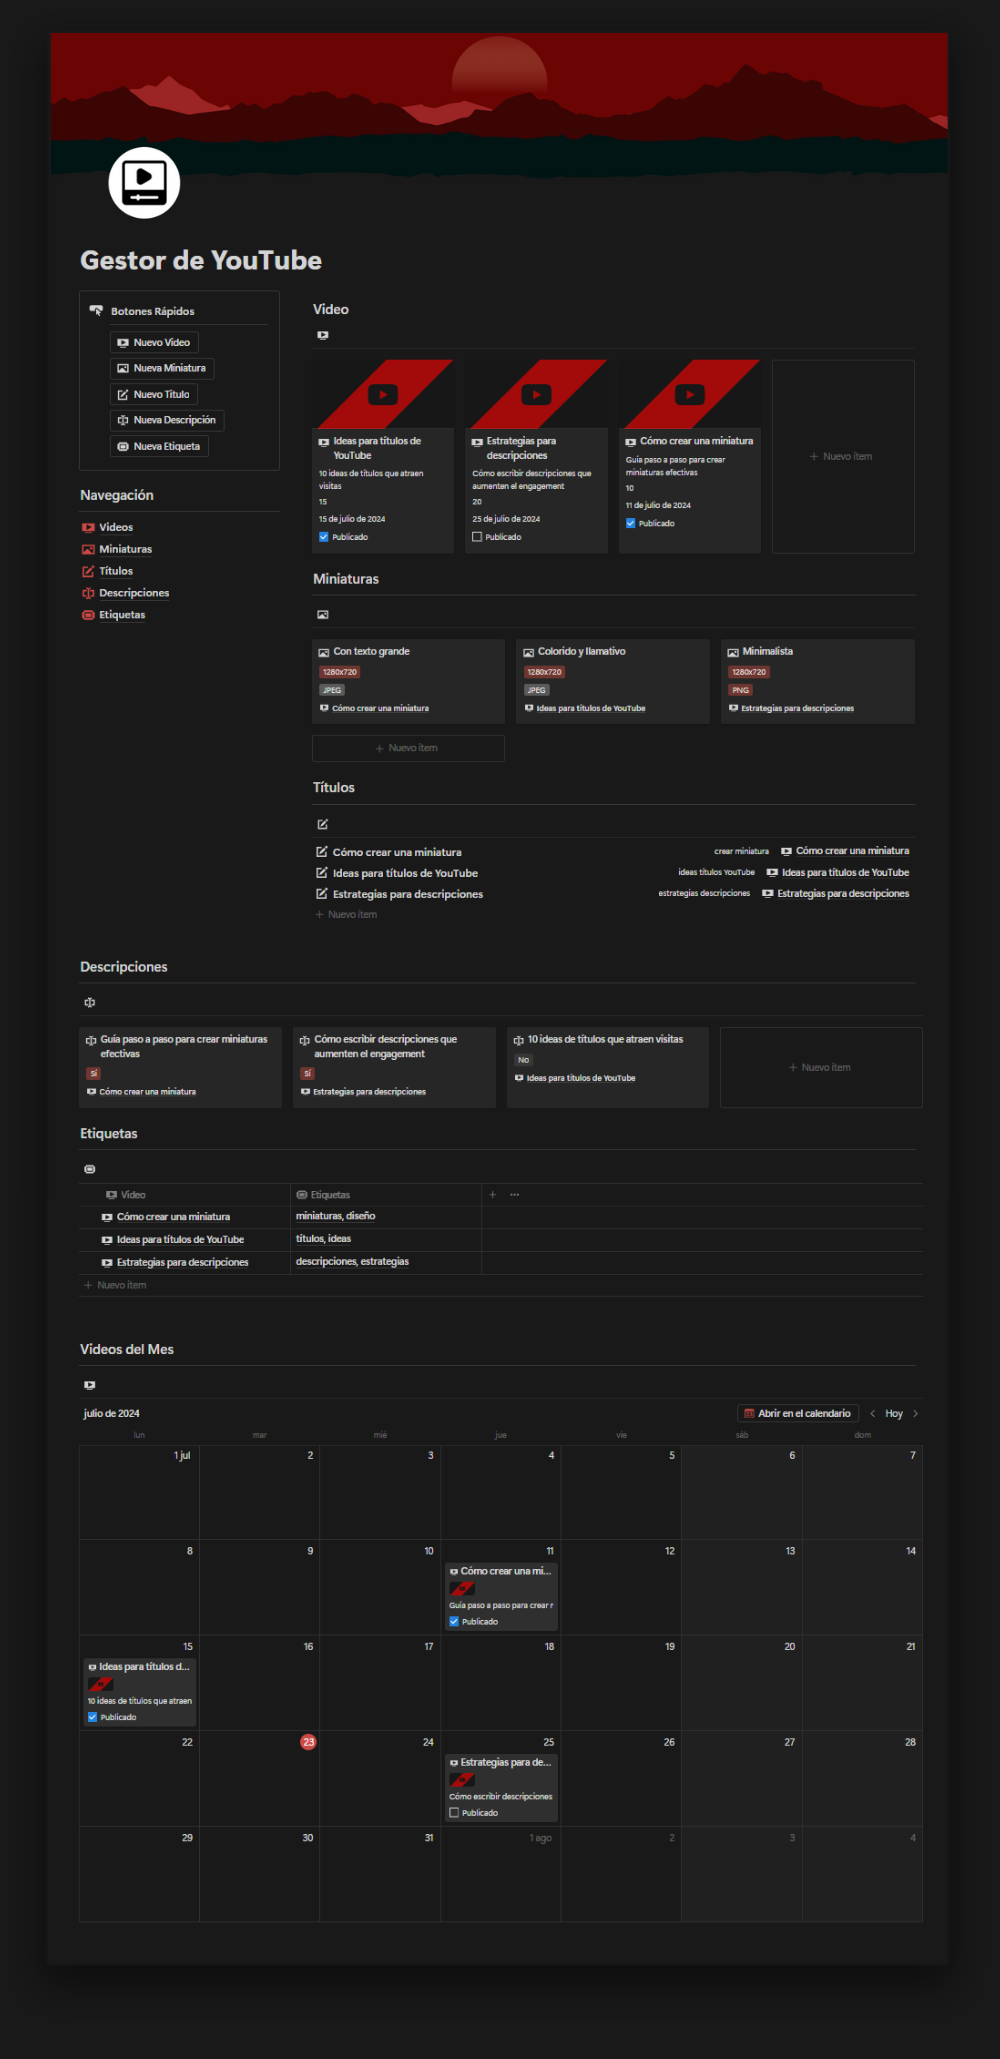Click the PNG tag on the Minimalista card
Viewport: 1000px width, 2059px height.
[x=740, y=690]
